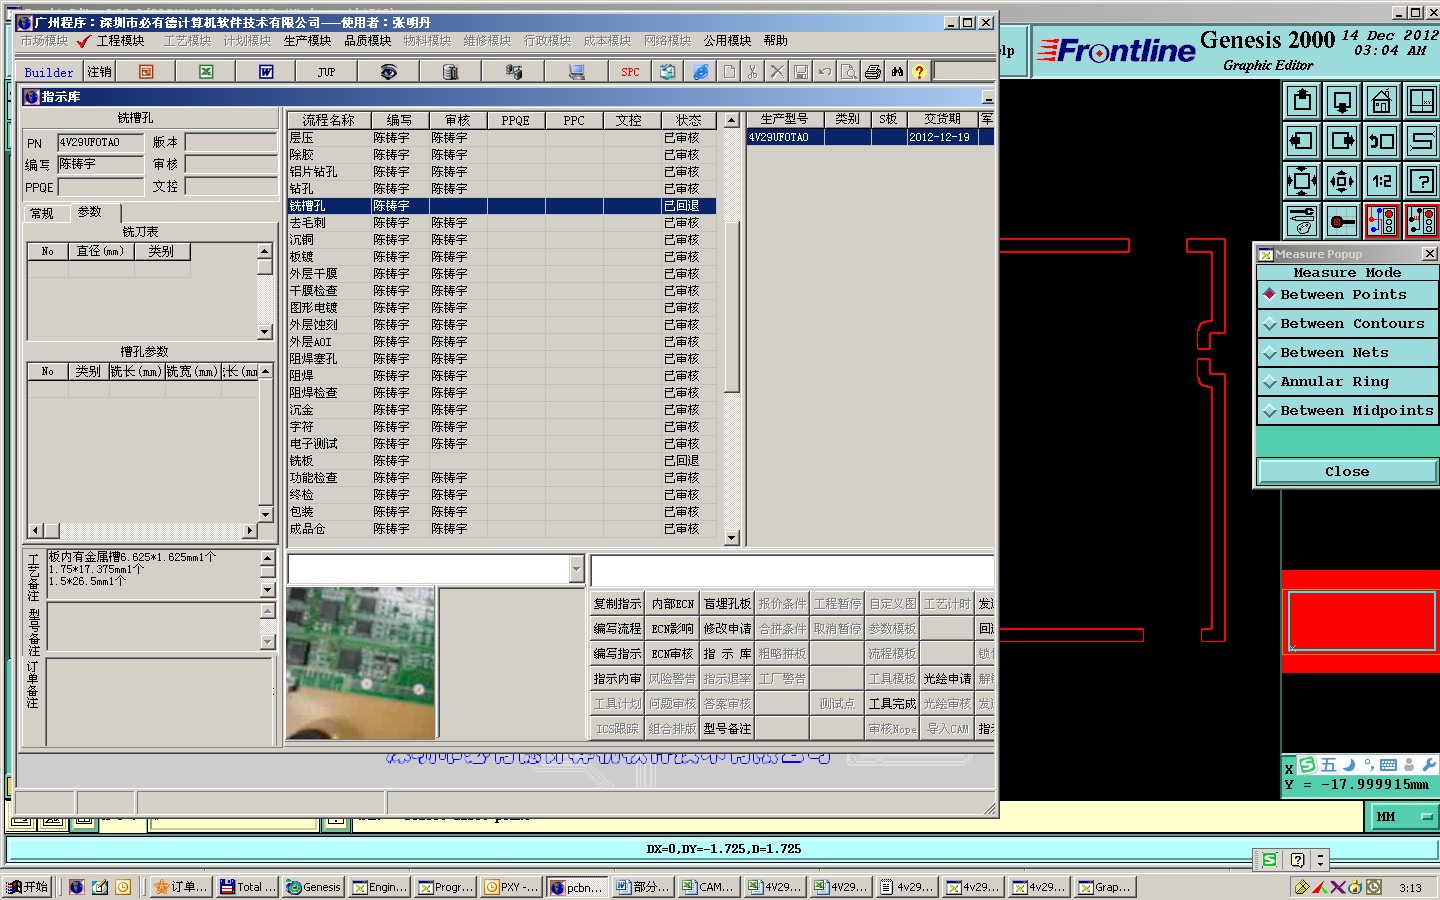Click the SPC toolbar button
Screen dimensions: 1440x900
[630, 72]
